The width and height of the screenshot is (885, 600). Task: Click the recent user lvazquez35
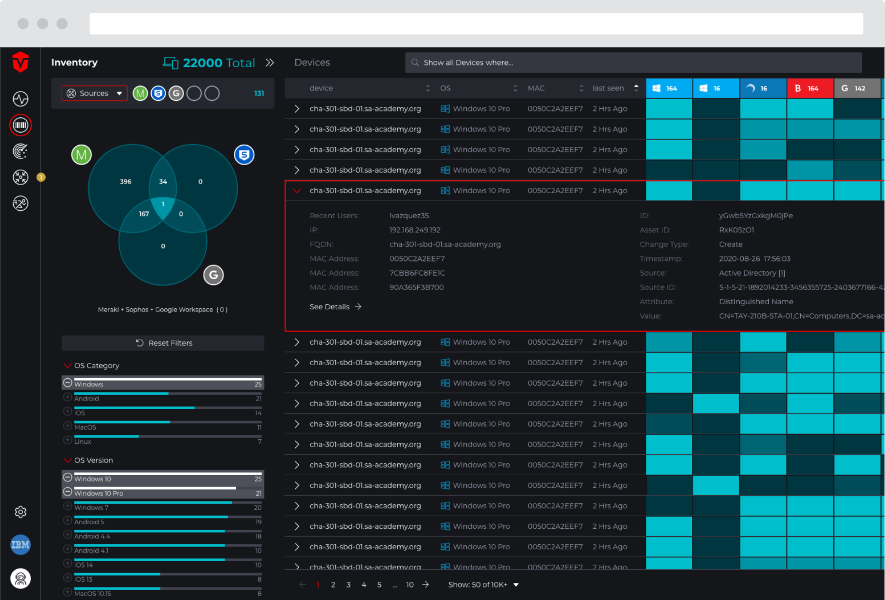[x=409, y=216]
